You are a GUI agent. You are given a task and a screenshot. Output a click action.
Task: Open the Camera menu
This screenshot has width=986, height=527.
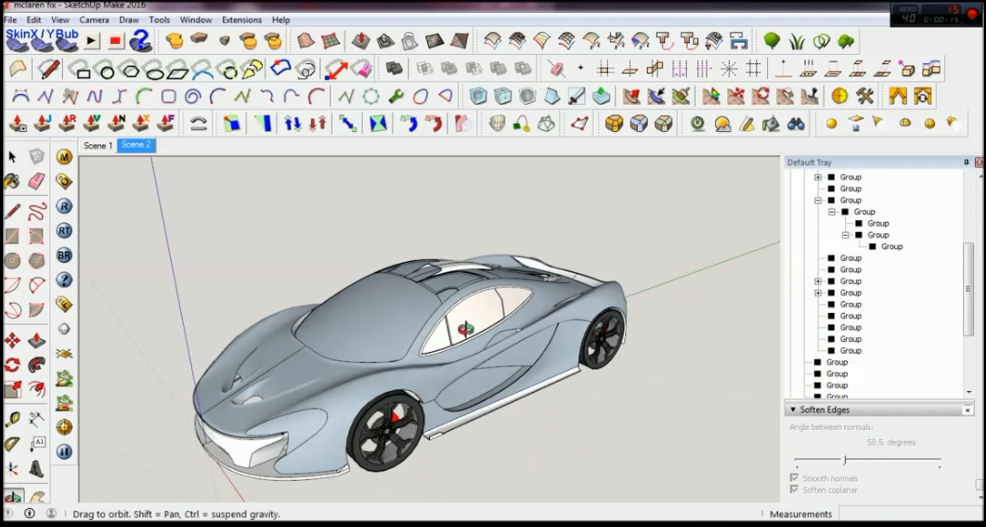point(94,20)
